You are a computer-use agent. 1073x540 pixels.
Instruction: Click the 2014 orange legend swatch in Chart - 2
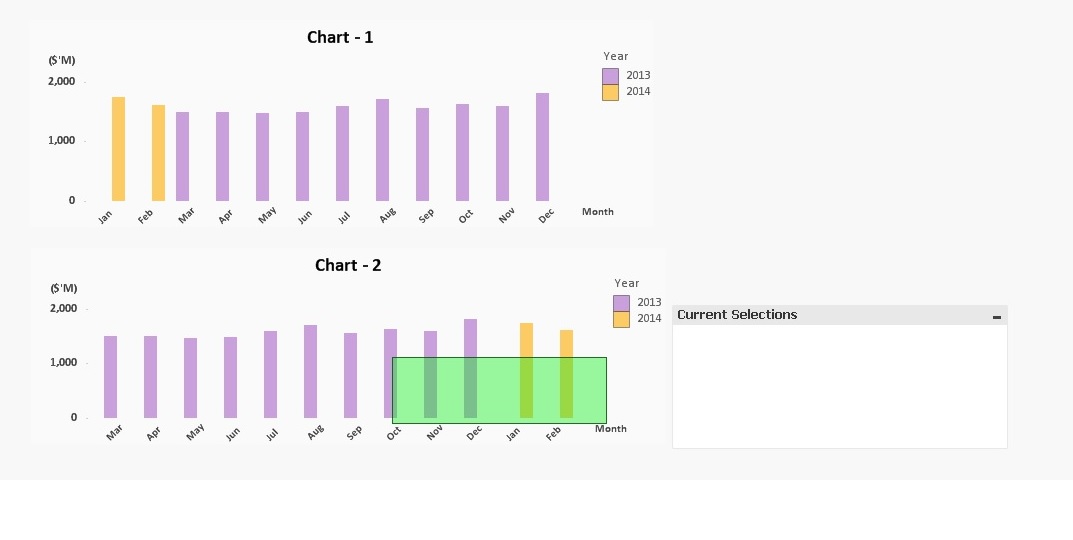tap(621, 319)
